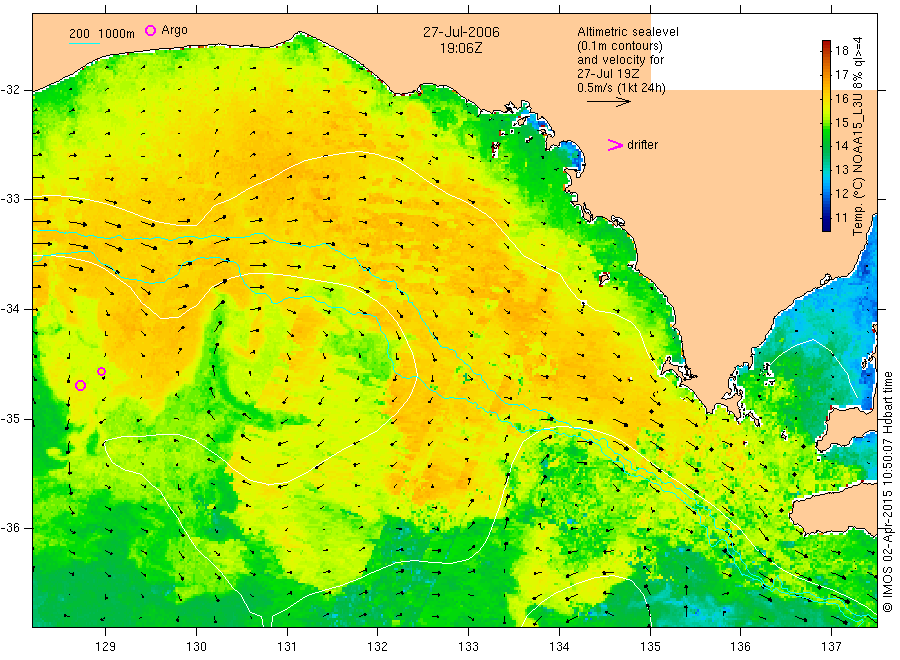Click the longitude label 129
The width and height of the screenshot is (900, 660).
click(x=106, y=647)
